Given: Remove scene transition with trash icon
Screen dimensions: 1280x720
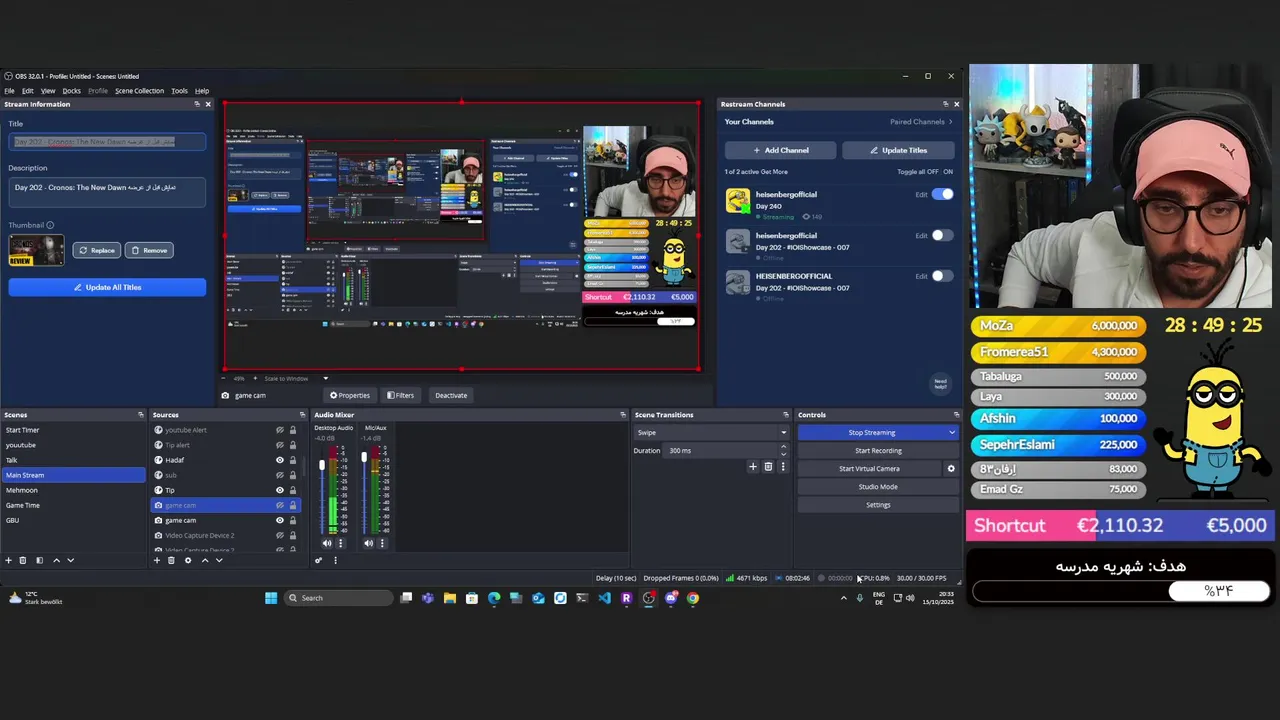Looking at the screenshot, I should click(x=768, y=466).
